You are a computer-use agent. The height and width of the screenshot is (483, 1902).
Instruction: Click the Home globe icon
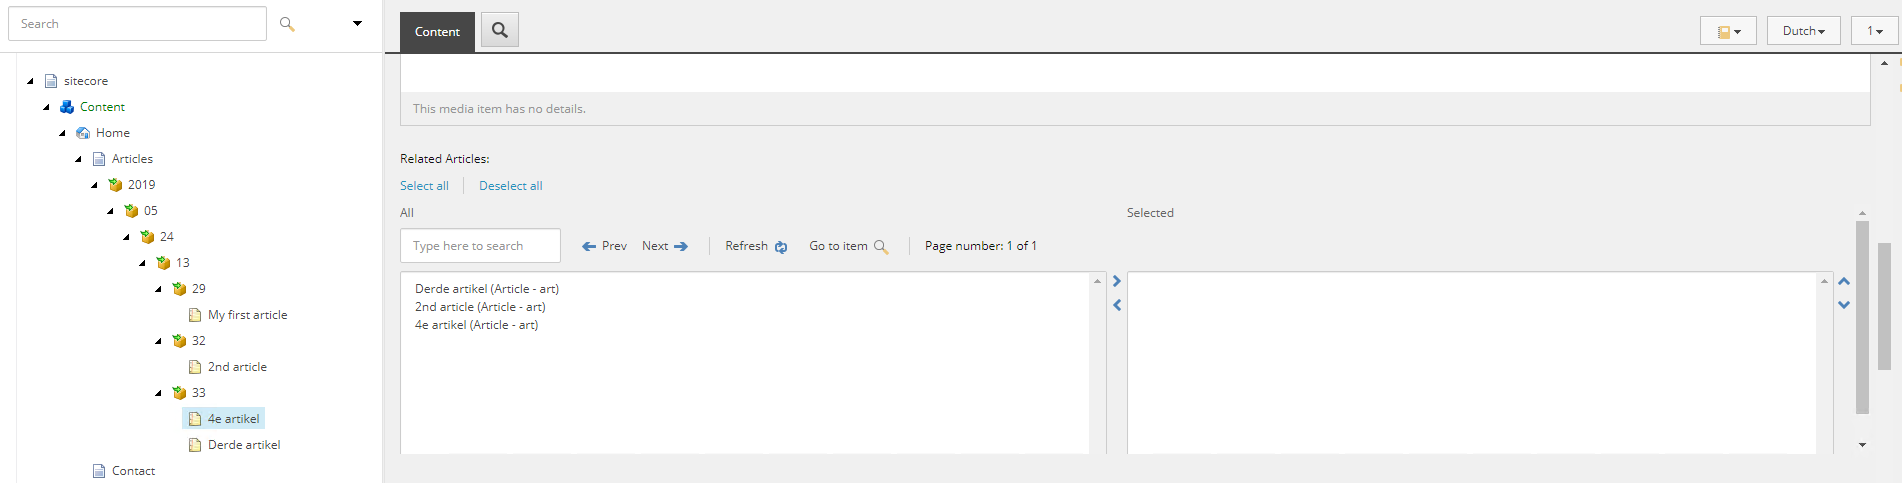83,133
